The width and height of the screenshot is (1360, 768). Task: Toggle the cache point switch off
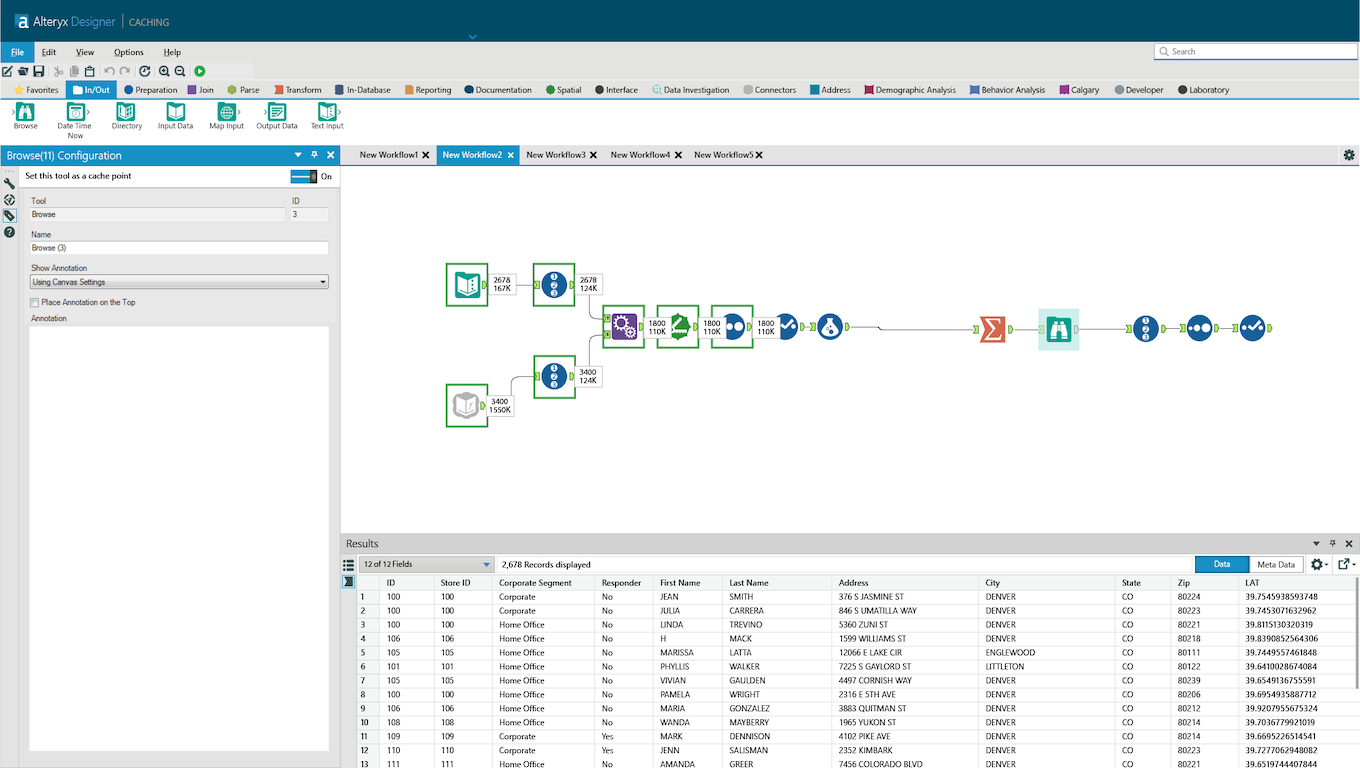[x=303, y=176]
